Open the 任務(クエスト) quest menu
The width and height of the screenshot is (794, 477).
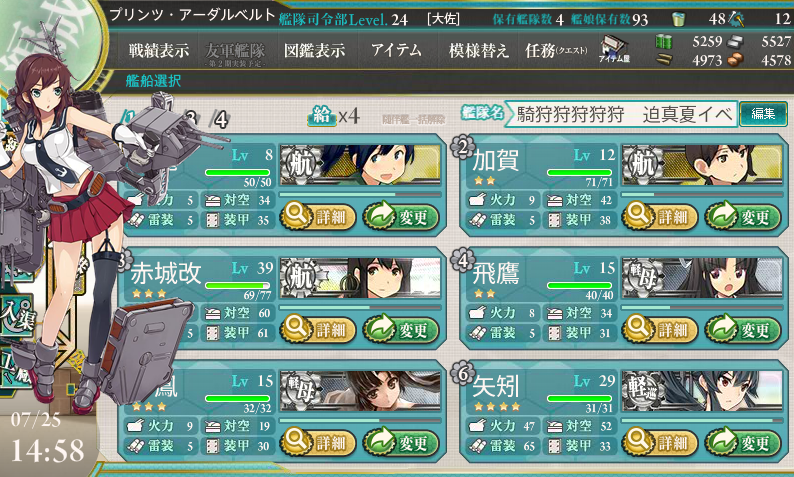click(x=556, y=50)
